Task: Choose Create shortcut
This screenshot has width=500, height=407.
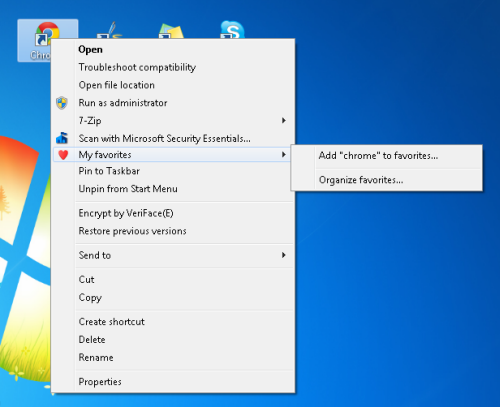Action: click(x=173, y=322)
